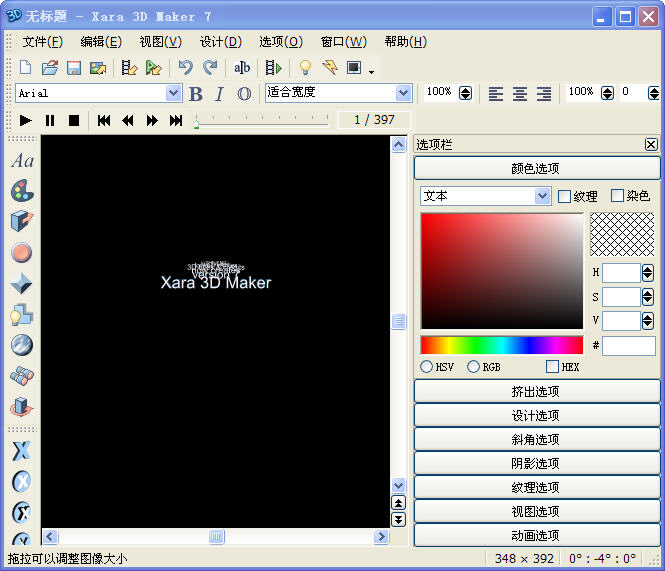
Task: Open the 文本 color target dropdown
Action: tap(542, 196)
